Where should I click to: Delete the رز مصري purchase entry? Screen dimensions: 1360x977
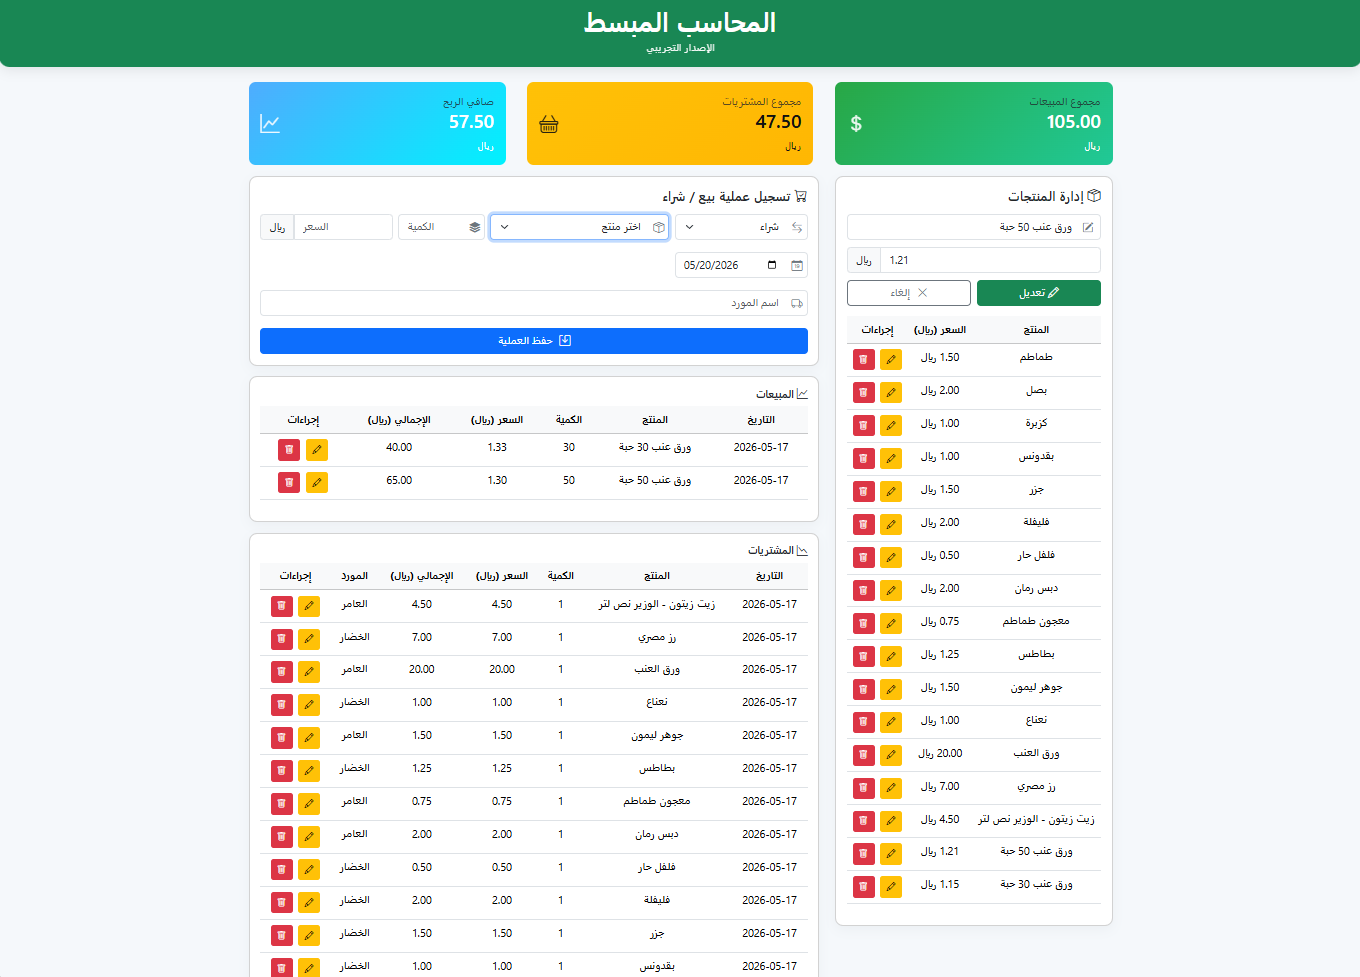pos(282,639)
